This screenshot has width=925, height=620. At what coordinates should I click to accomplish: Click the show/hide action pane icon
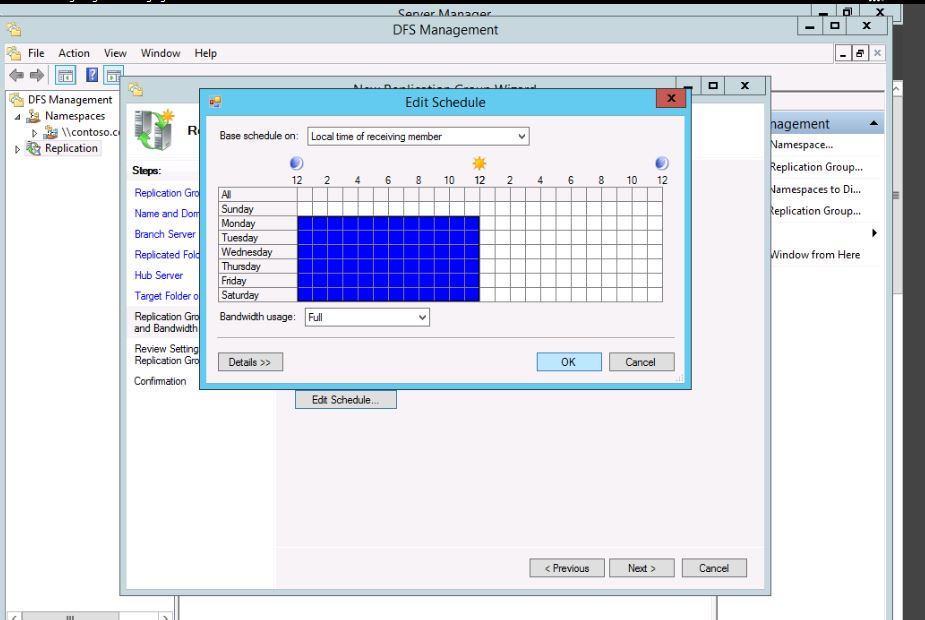(113, 75)
